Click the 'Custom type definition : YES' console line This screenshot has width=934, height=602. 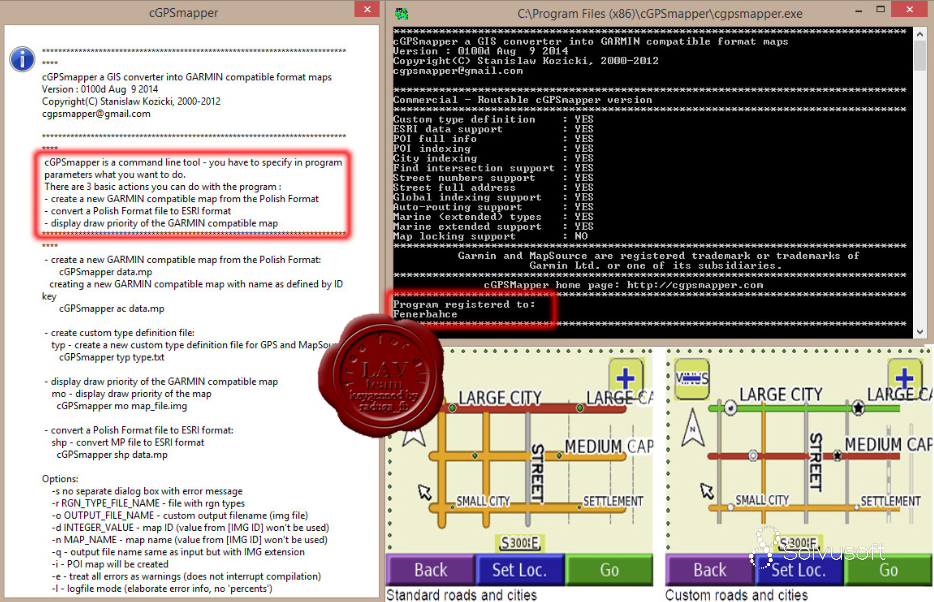[x=493, y=120]
